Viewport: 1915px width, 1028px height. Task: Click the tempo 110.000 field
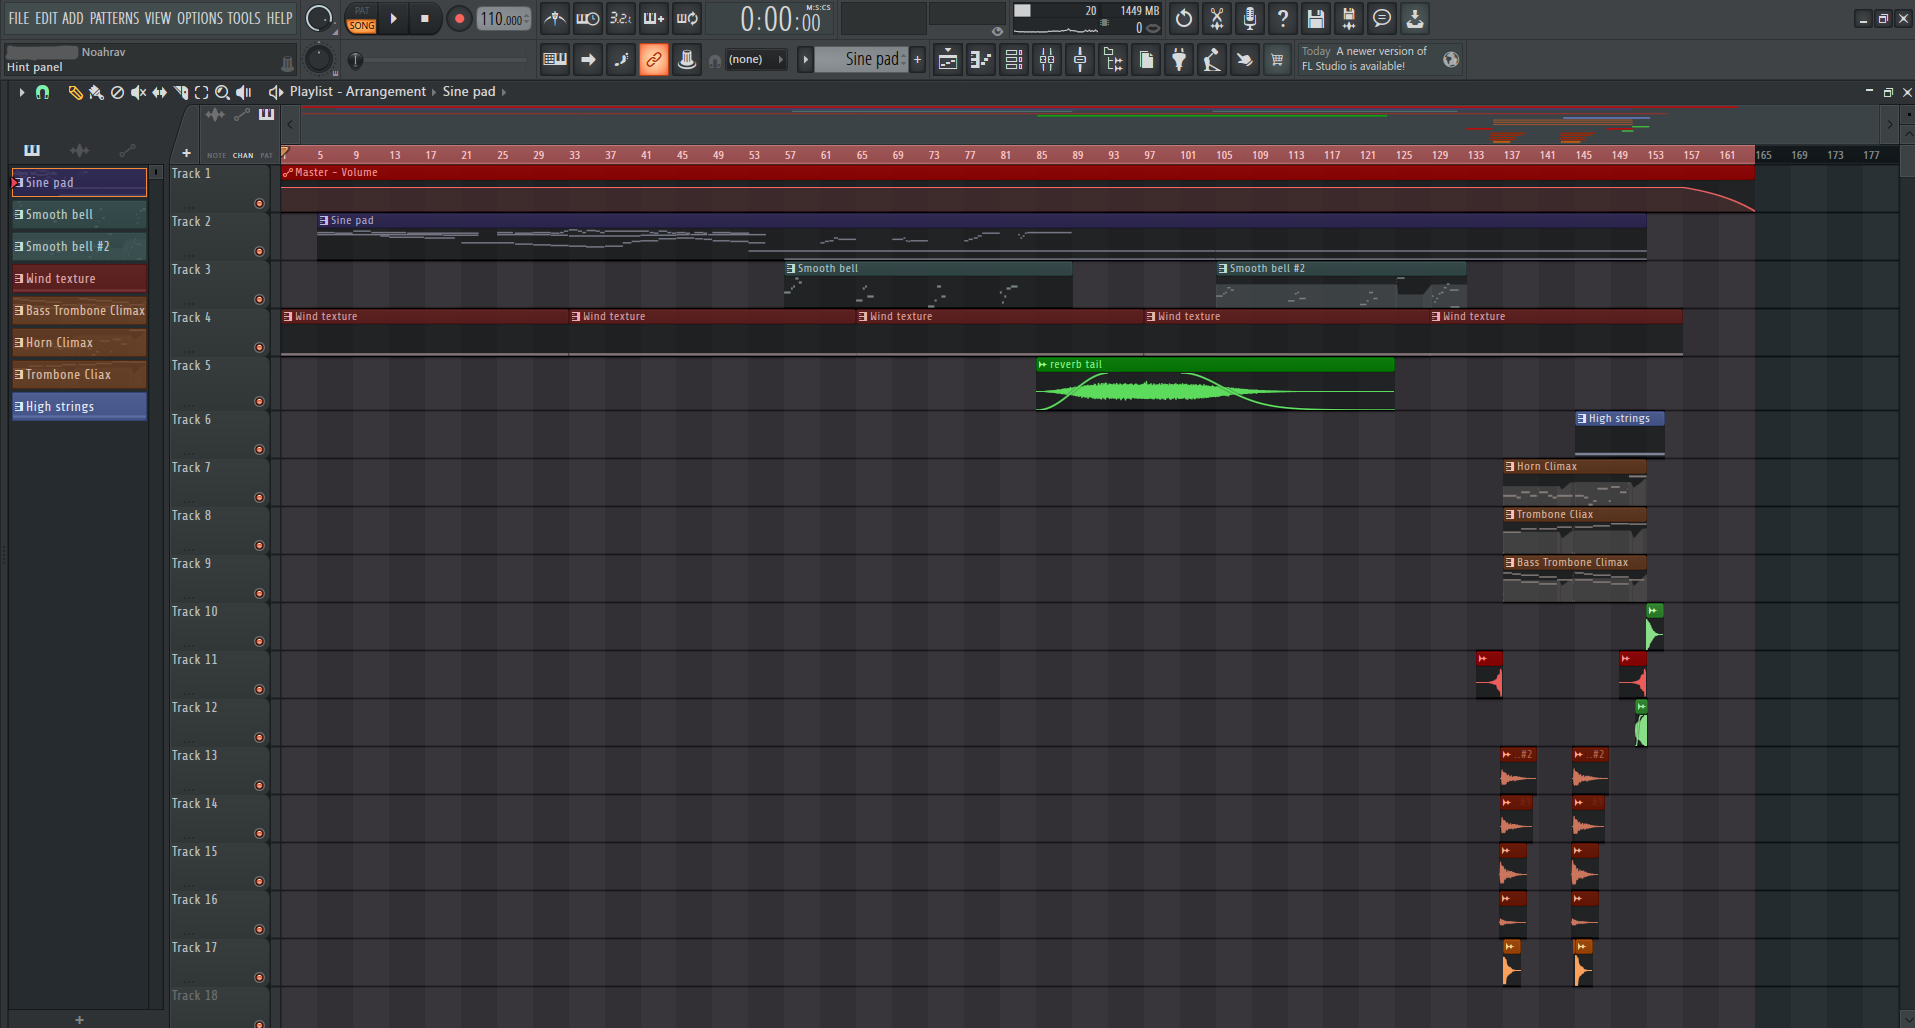click(x=504, y=19)
